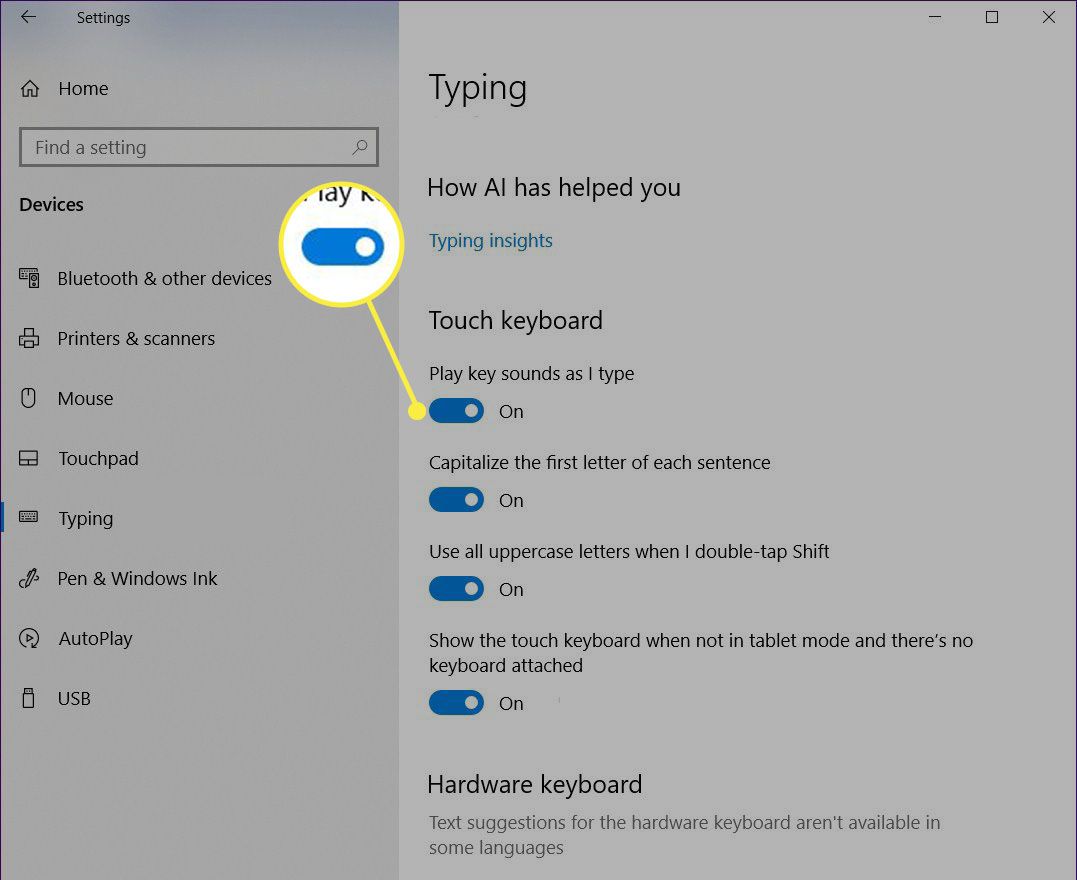Click the Mouse icon in sidebar
This screenshot has width=1077, height=880.
pyautogui.click(x=29, y=398)
